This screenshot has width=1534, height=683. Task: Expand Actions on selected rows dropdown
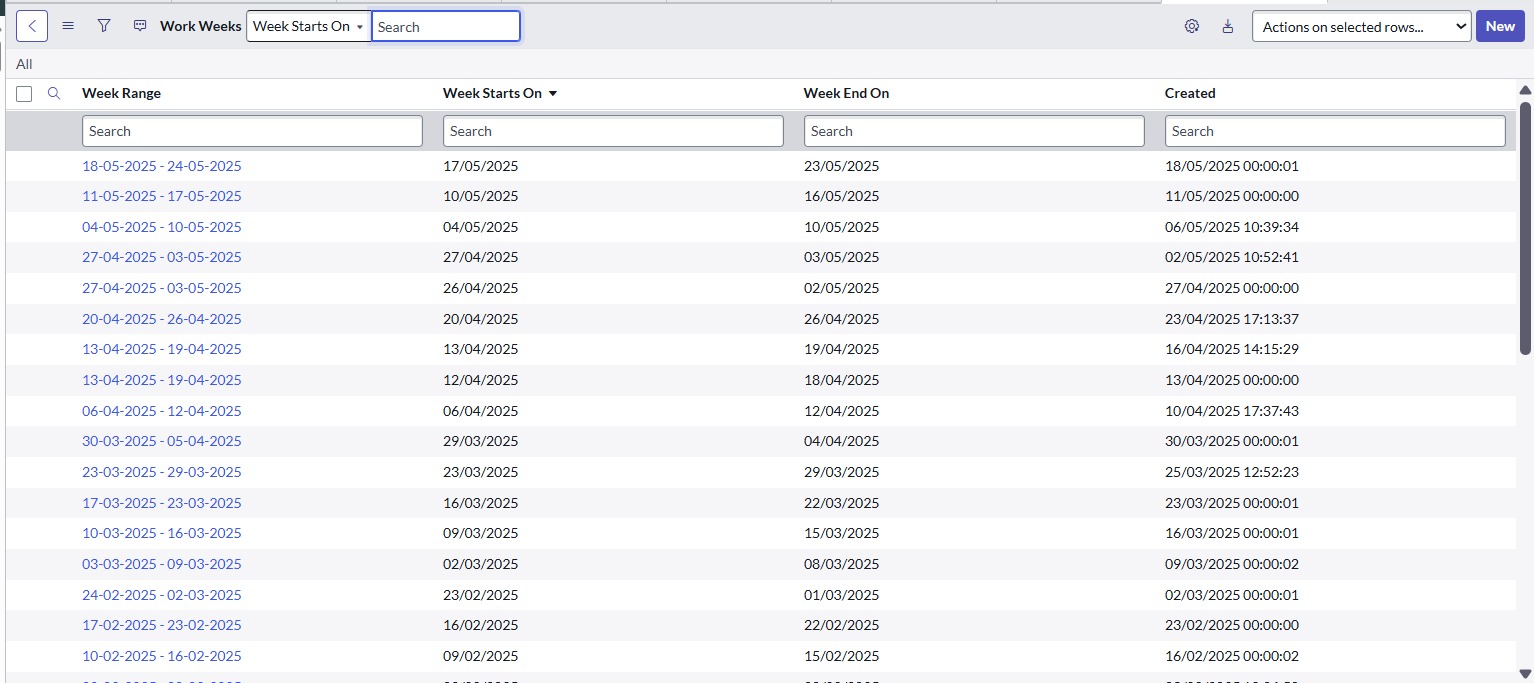point(1361,27)
